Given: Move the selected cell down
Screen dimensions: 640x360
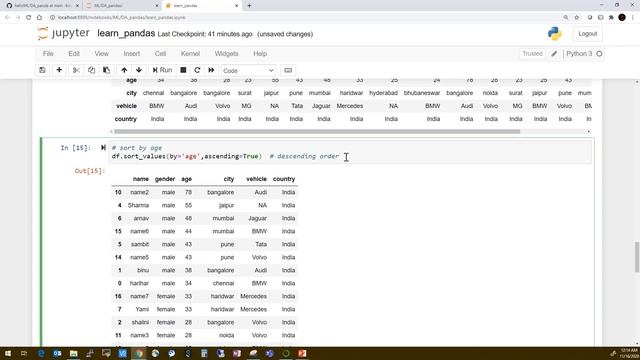Looking at the screenshot, I should tap(139, 70).
